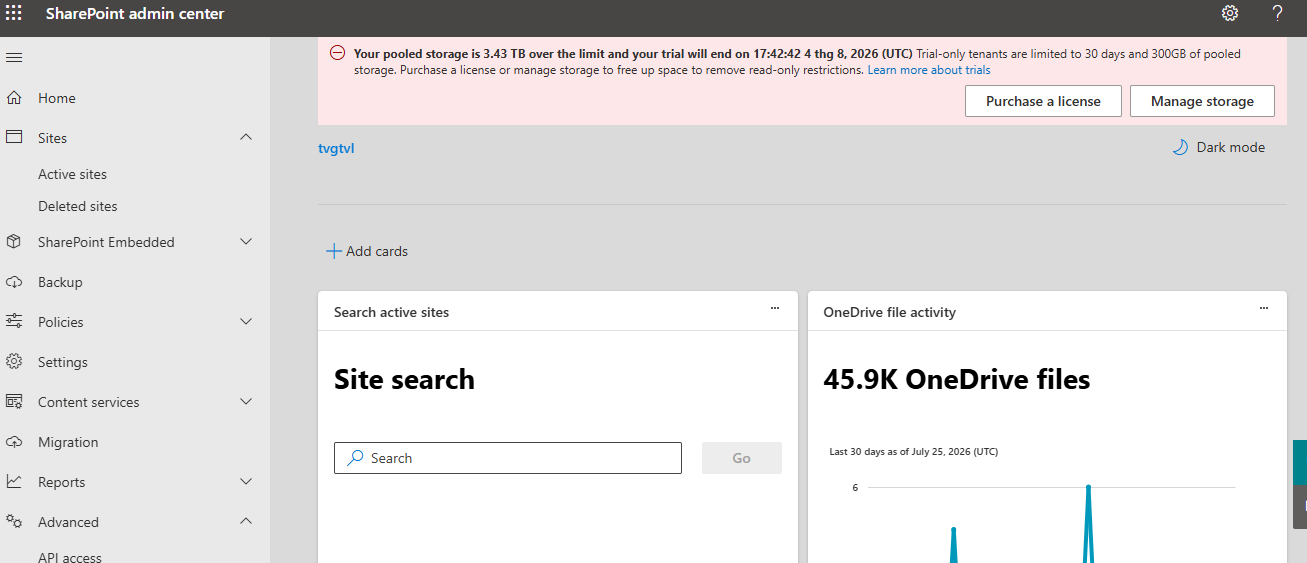
Task: Click Purchase a license button
Action: 1043,101
